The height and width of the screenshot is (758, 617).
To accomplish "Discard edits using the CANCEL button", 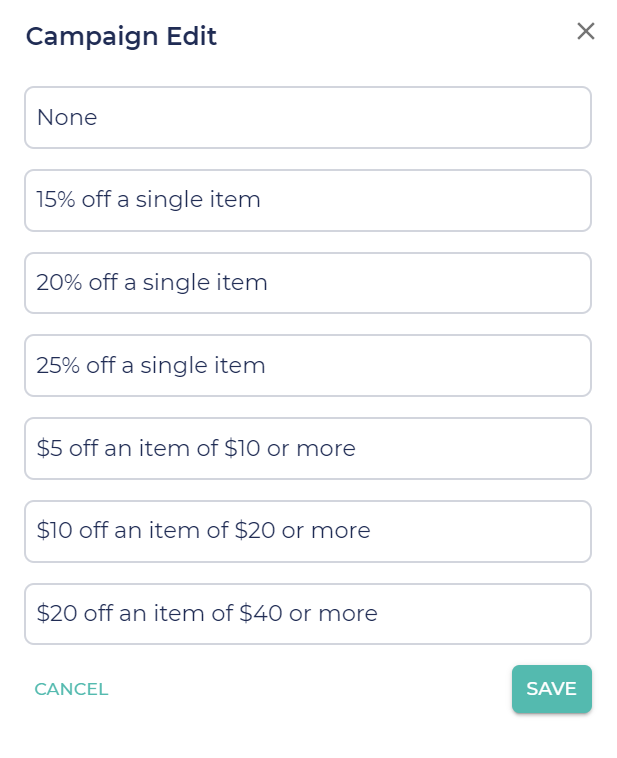I will tap(71, 689).
